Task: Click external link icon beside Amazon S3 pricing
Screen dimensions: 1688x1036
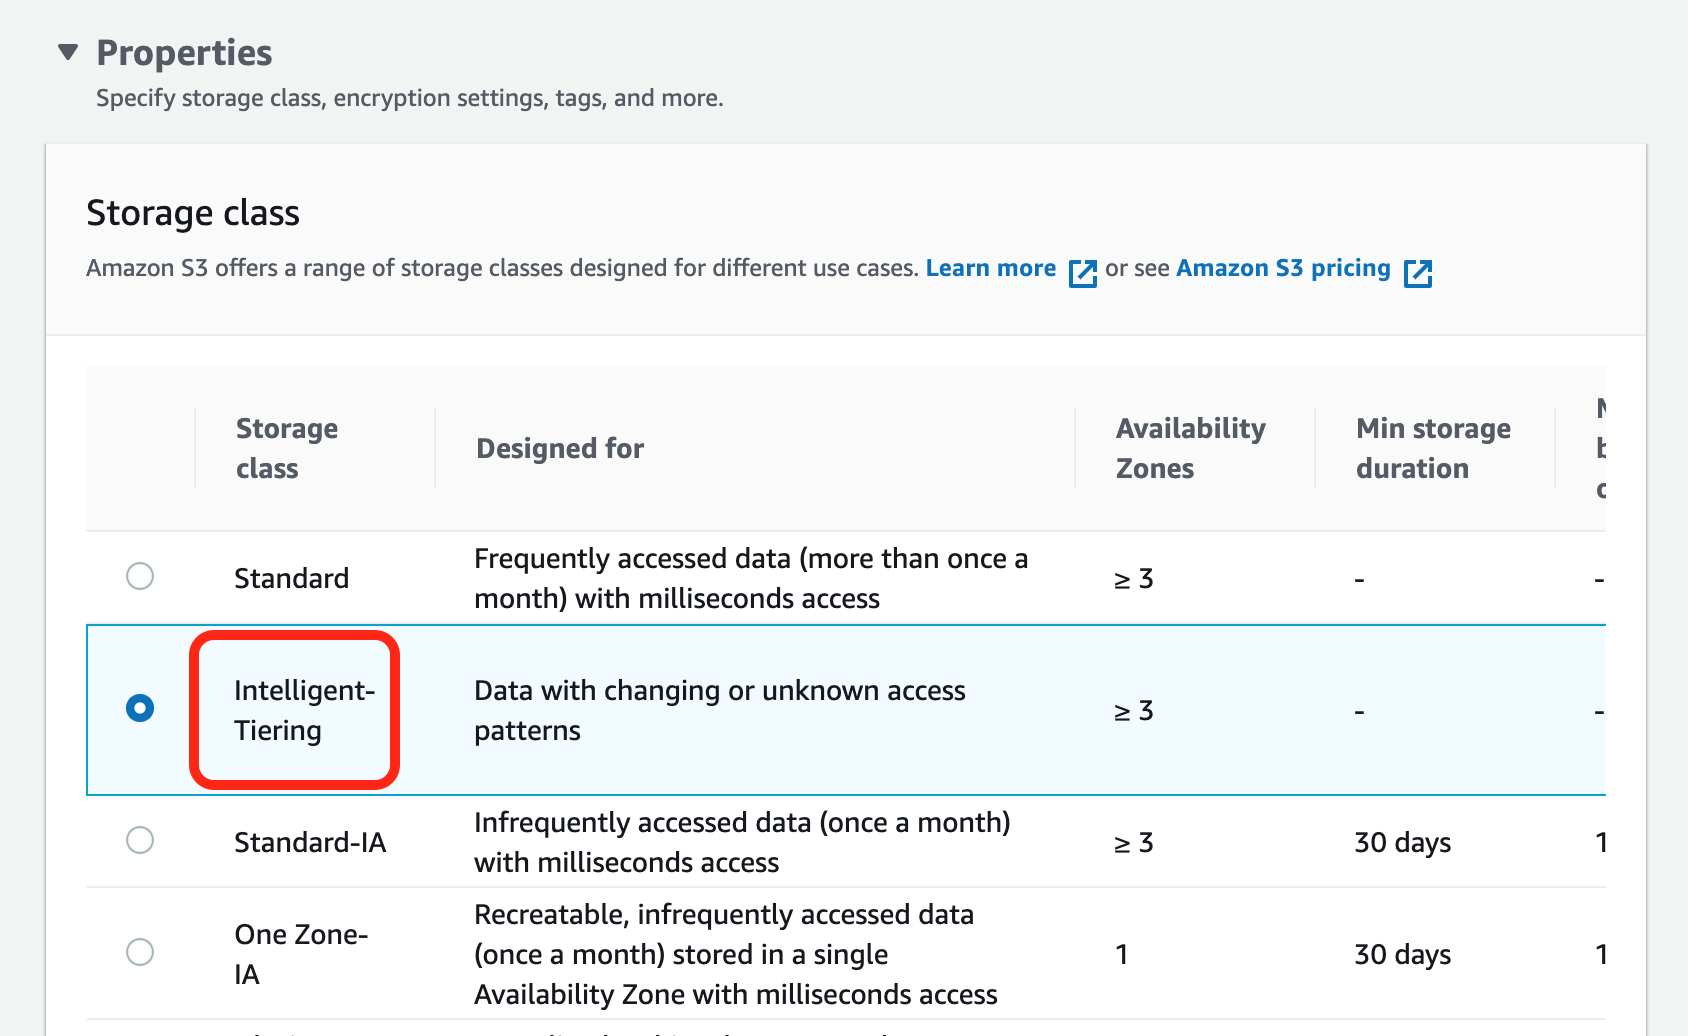Action: [1417, 272]
